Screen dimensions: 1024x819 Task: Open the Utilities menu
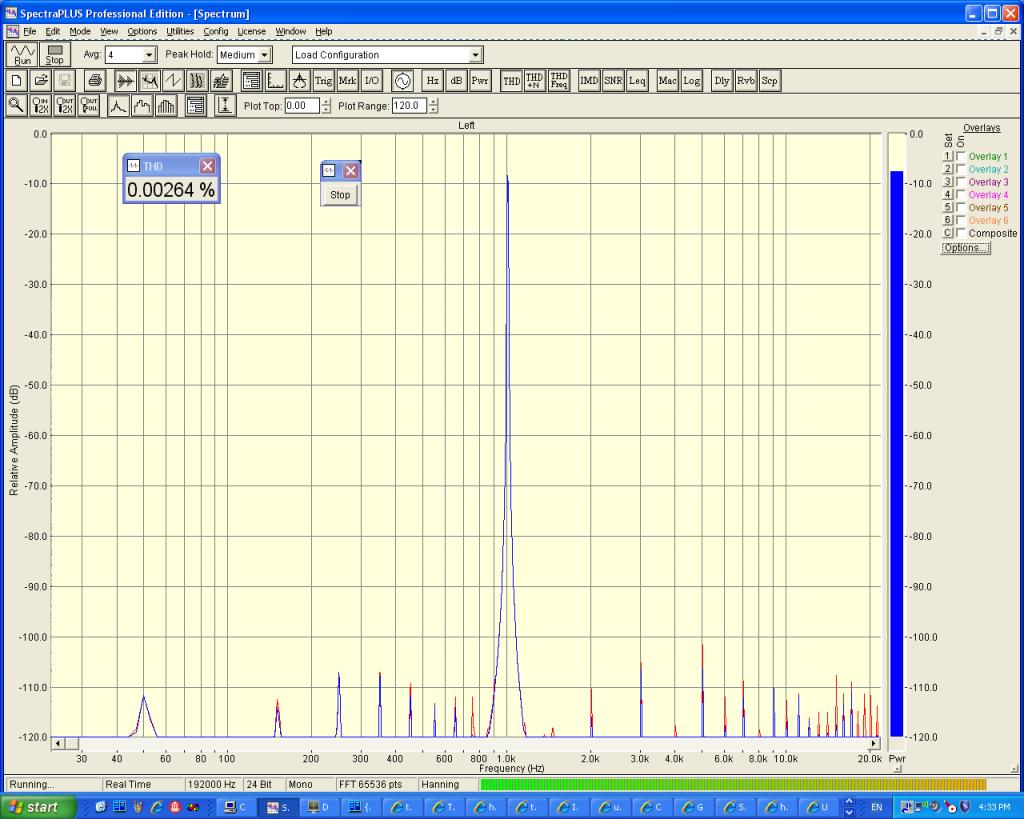pos(180,32)
